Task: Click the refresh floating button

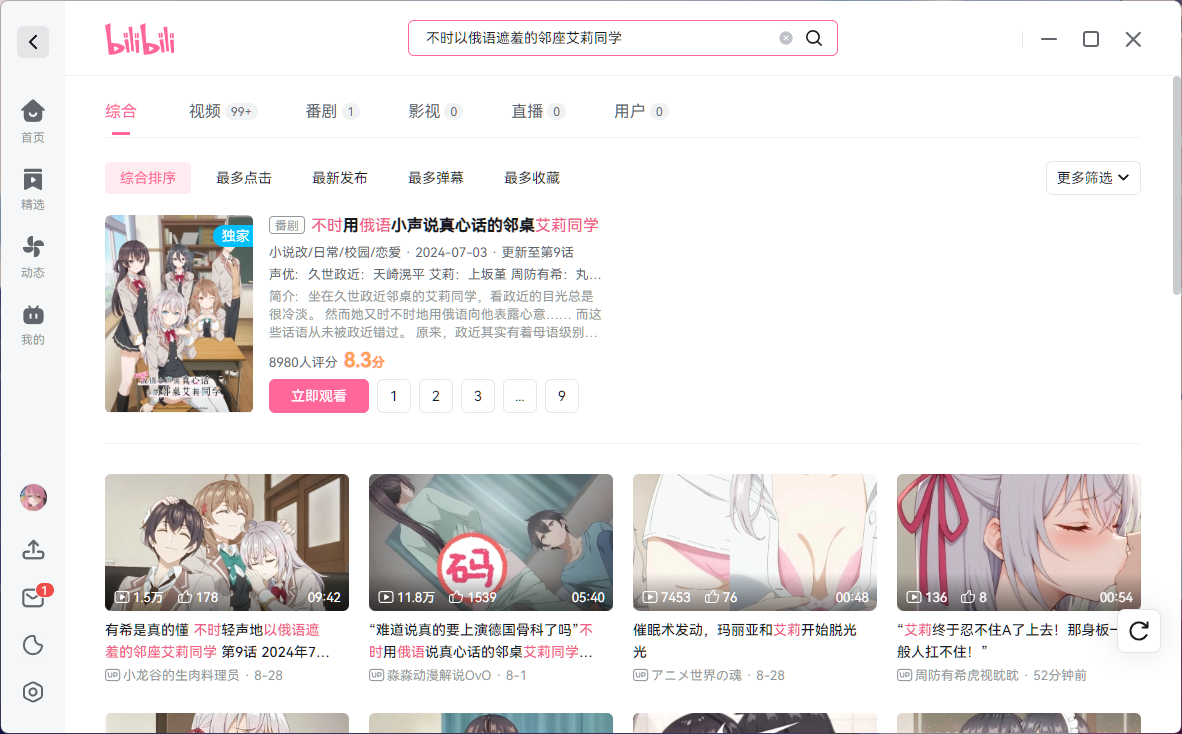Action: point(1138,631)
